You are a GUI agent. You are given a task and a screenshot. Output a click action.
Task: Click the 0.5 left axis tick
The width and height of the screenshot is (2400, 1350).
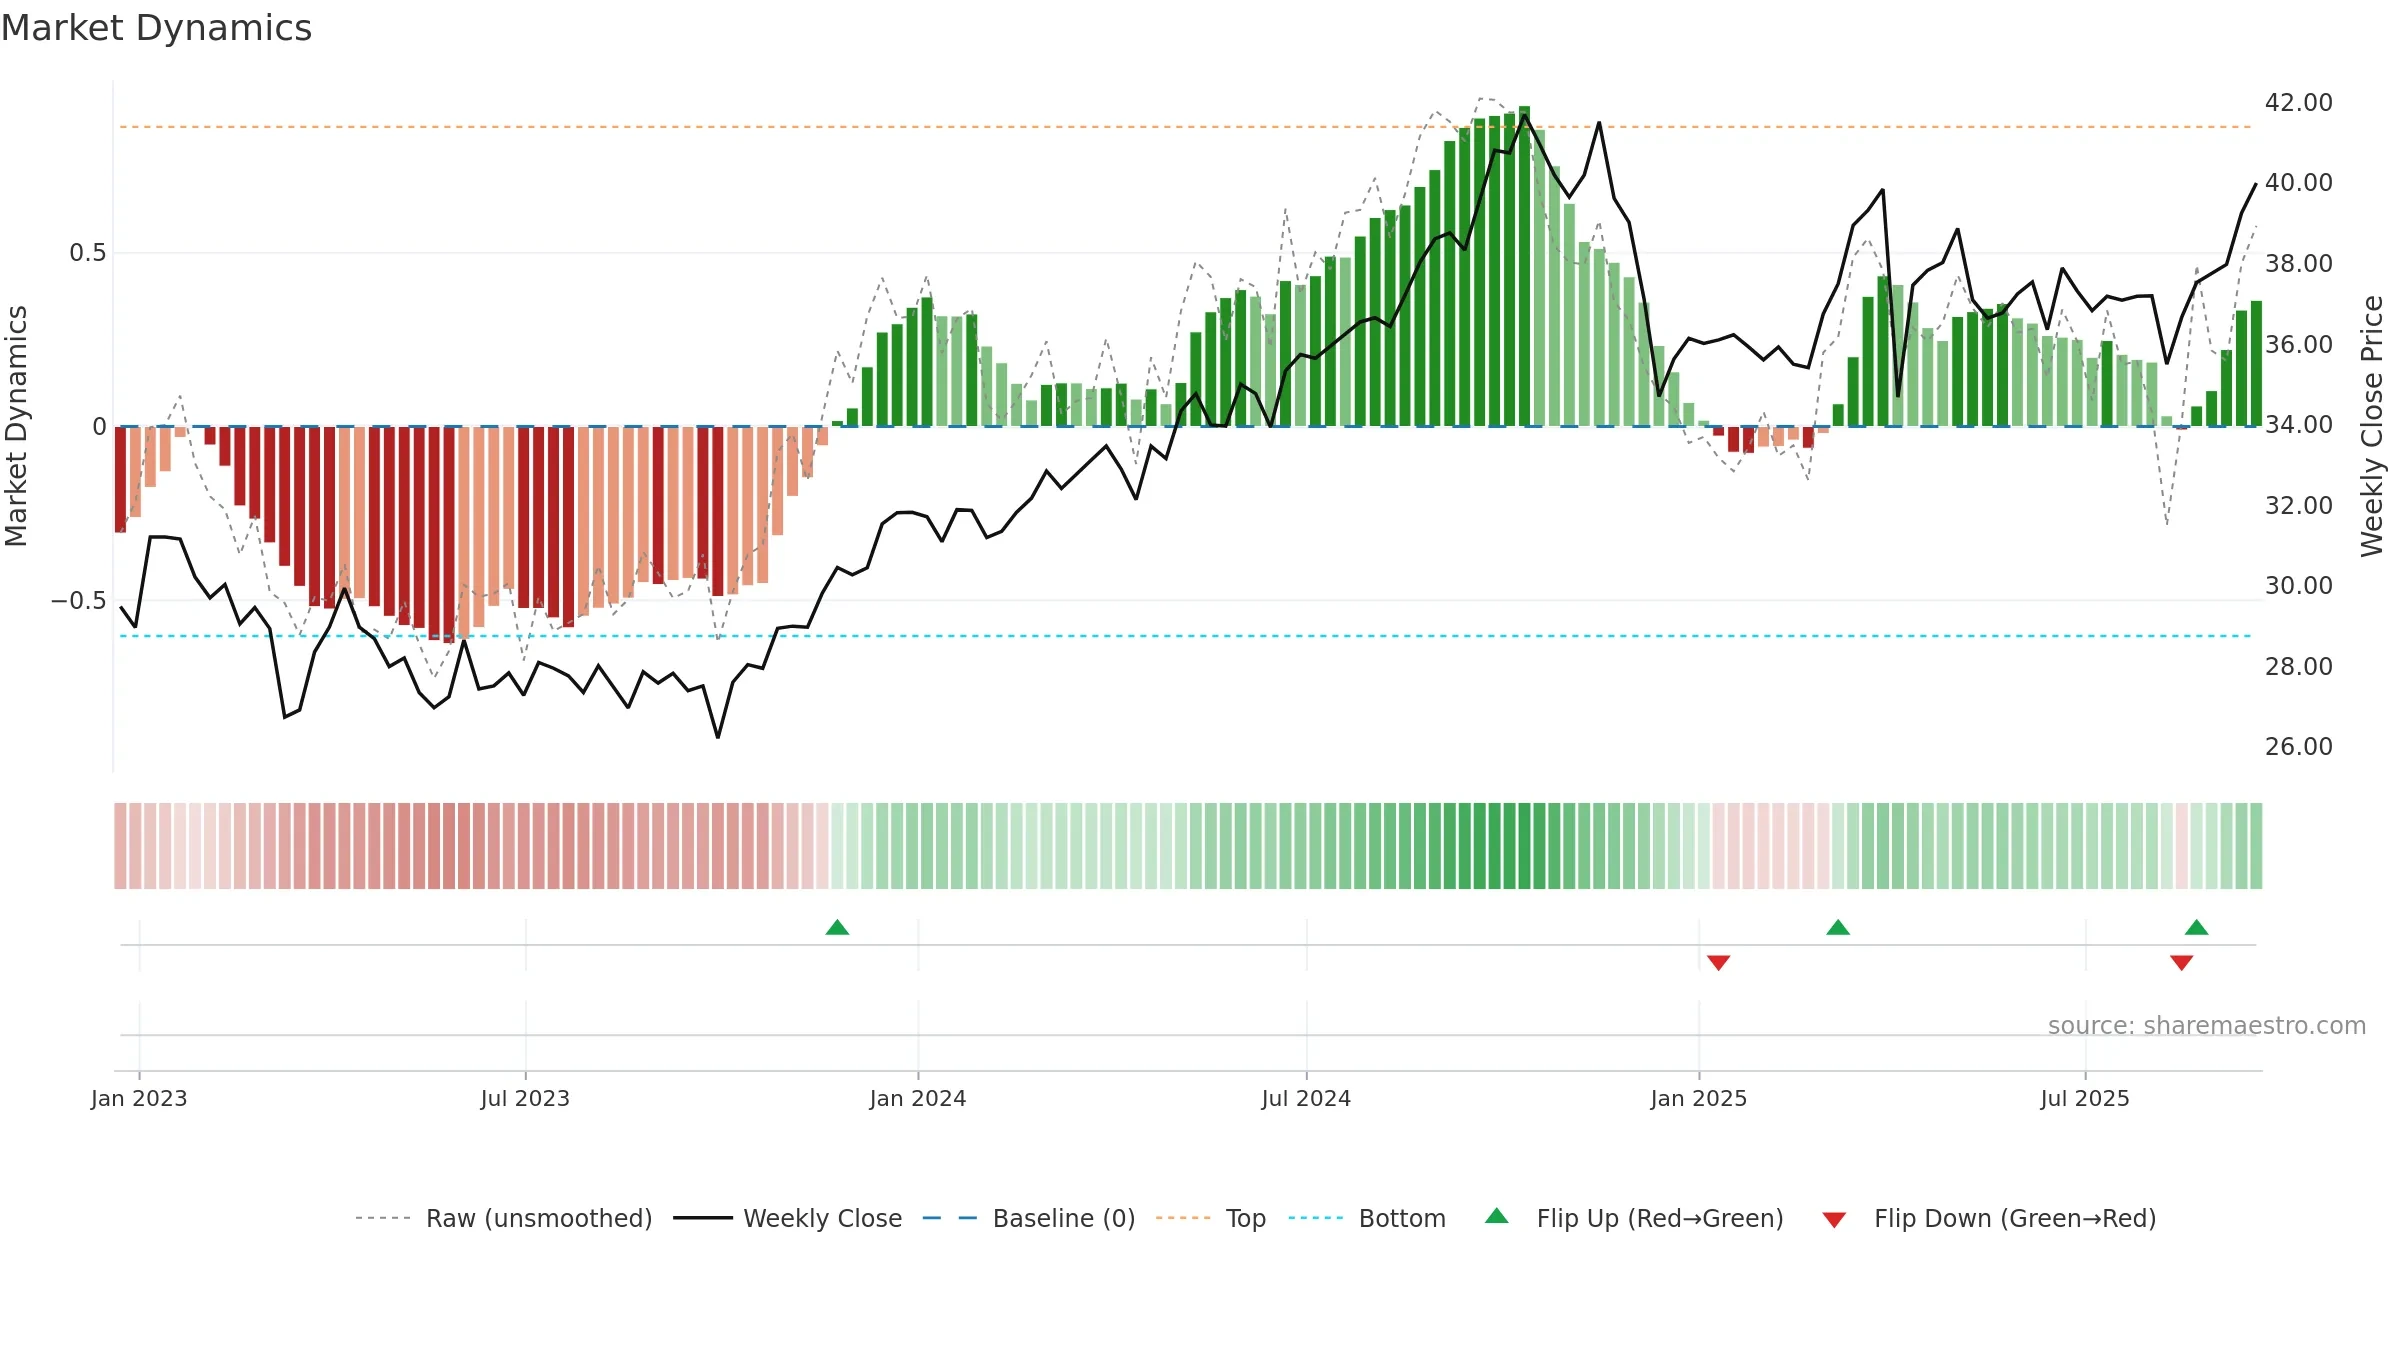coord(87,253)
